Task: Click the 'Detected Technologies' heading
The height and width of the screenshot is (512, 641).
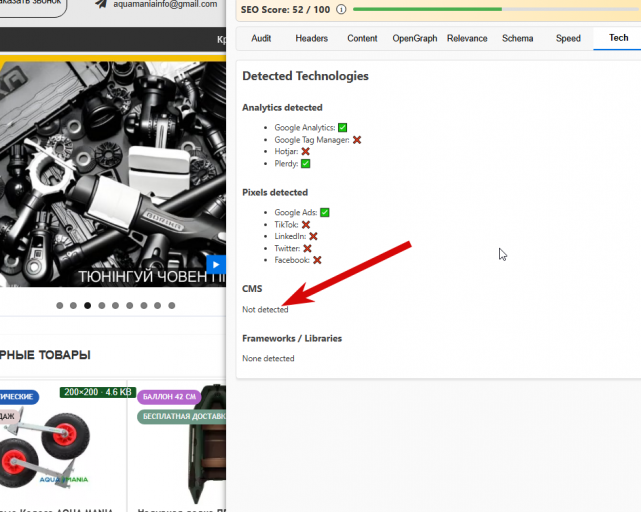Action: point(305,76)
